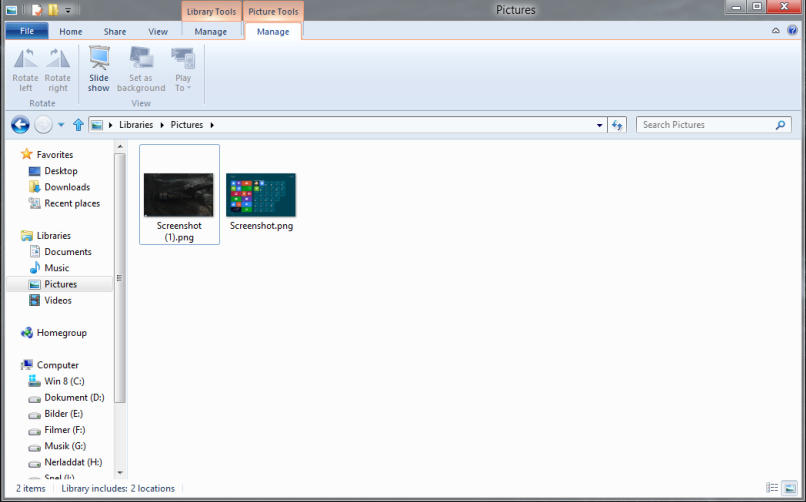Open the Music library
The image size is (806, 502).
(57, 268)
